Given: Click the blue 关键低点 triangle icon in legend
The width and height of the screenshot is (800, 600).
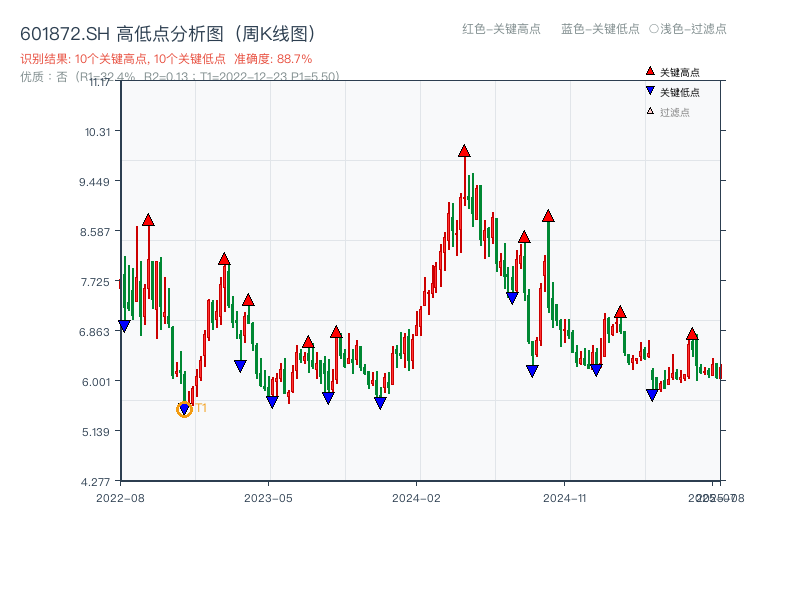Looking at the screenshot, I should pos(650,90).
